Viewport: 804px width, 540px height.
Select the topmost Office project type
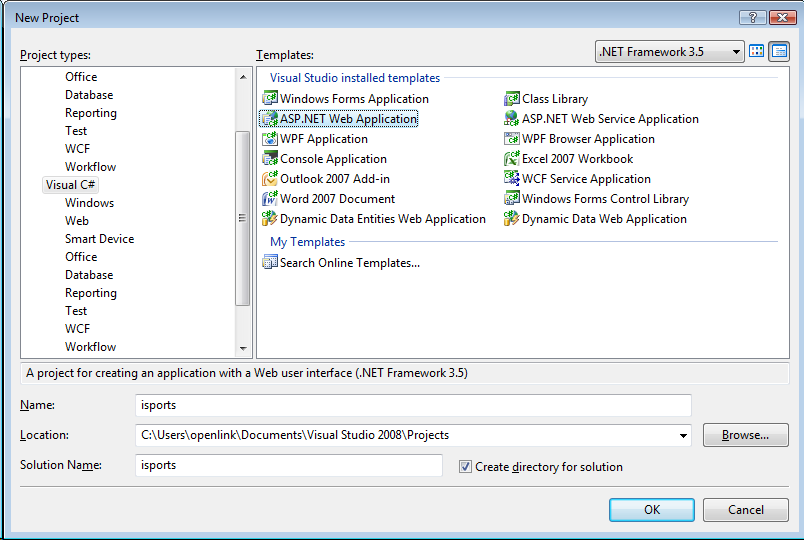coord(81,76)
